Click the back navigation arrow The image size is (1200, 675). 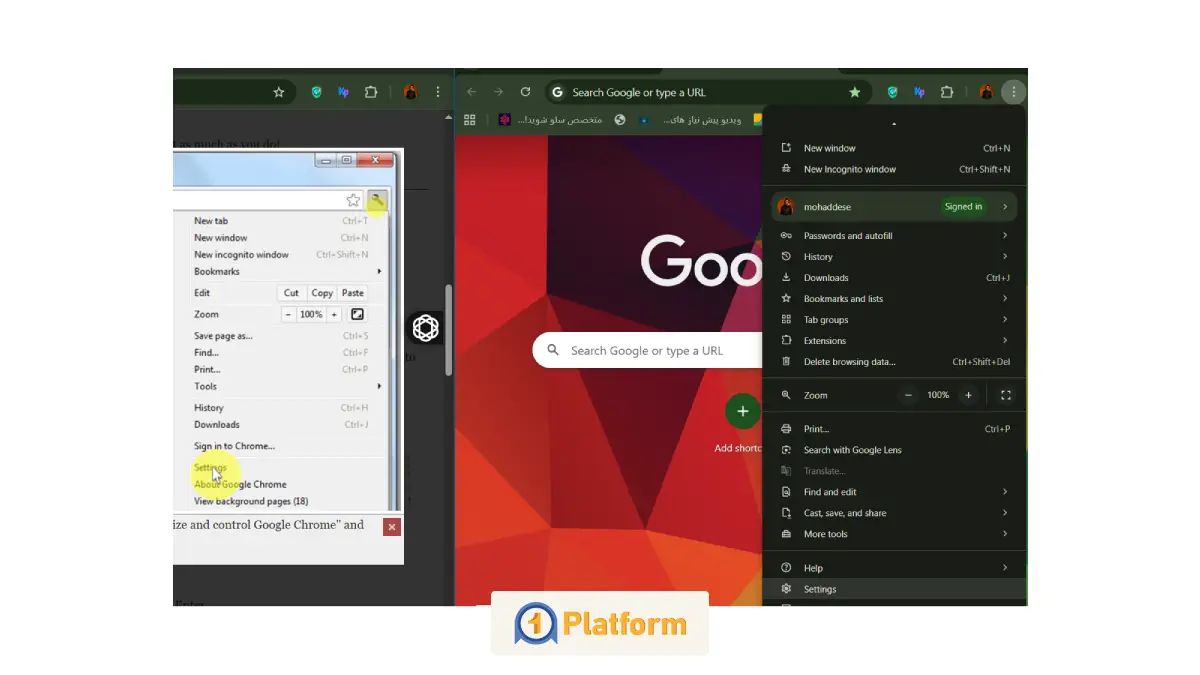pyautogui.click(x=472, y=92)
